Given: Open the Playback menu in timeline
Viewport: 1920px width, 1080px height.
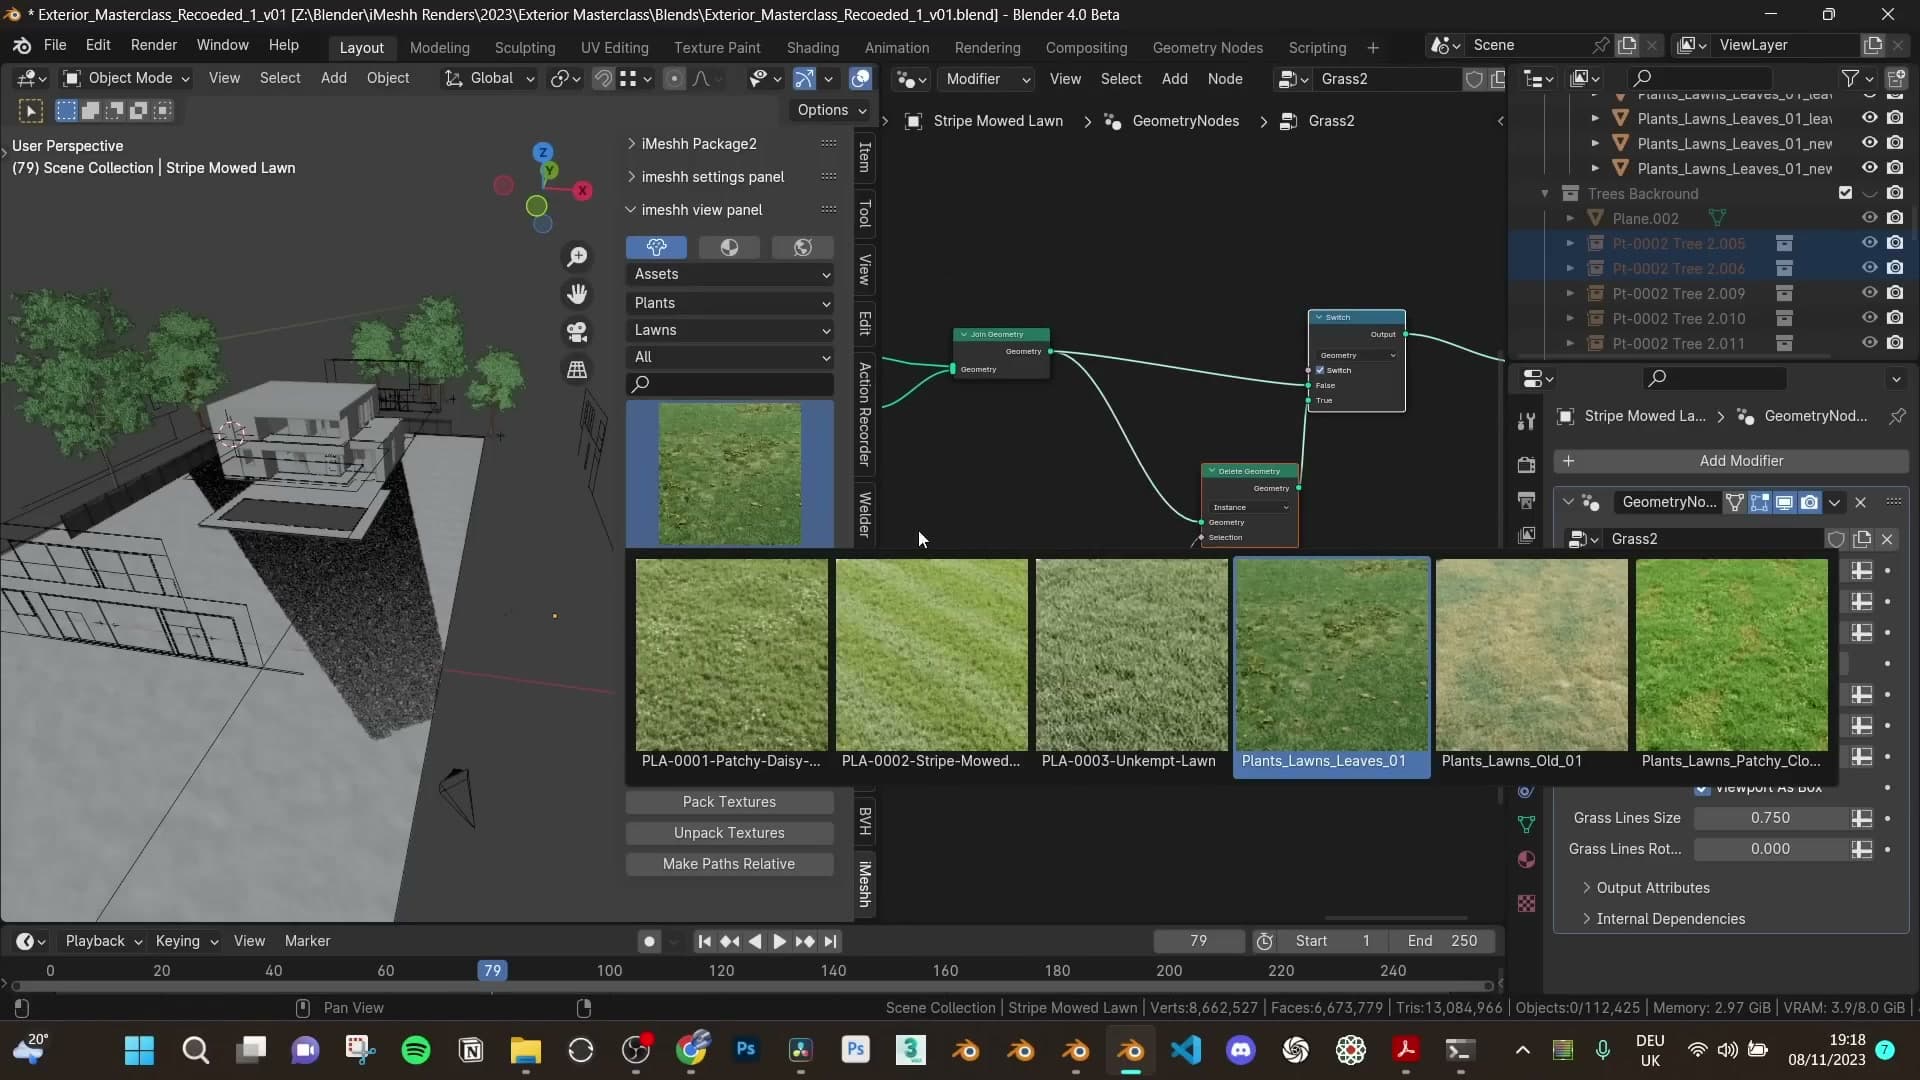Looking at the screenshot, I should [103, 941].
